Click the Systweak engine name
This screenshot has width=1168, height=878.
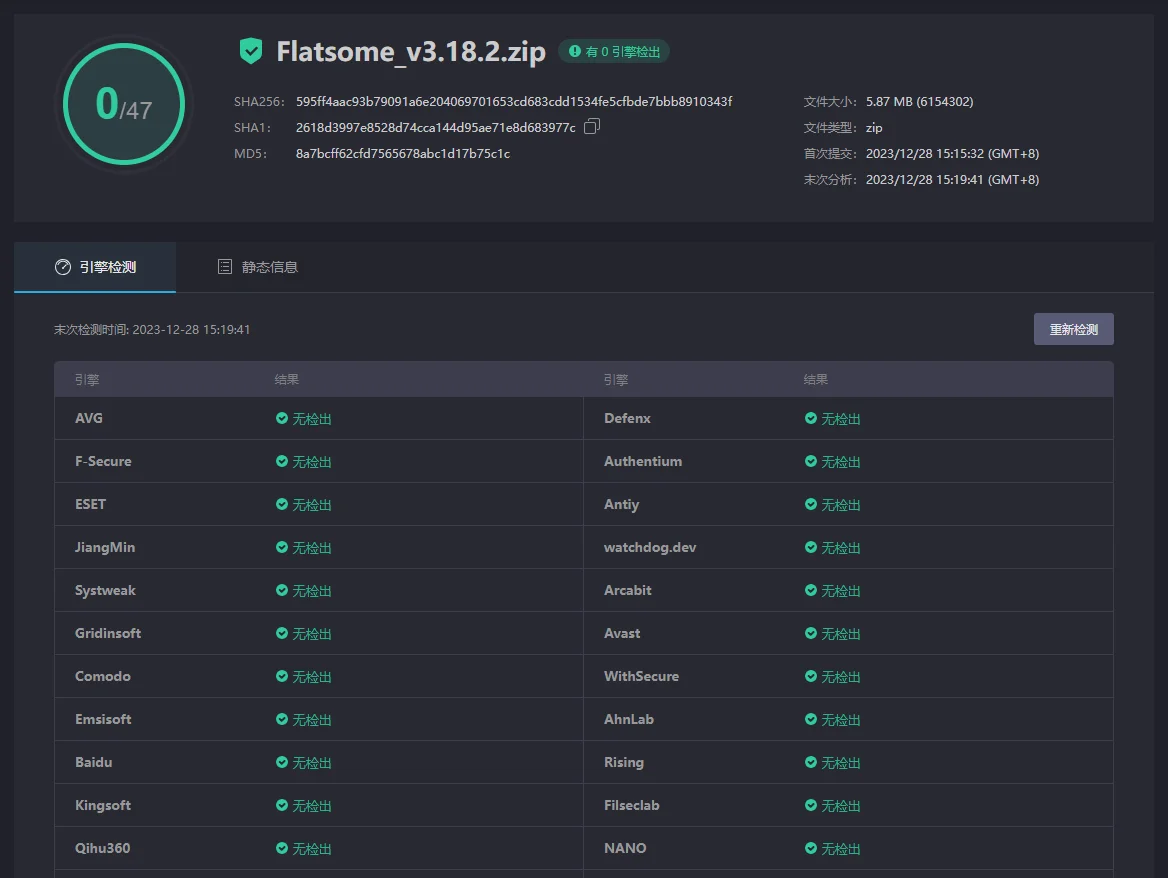coord(105,591)
